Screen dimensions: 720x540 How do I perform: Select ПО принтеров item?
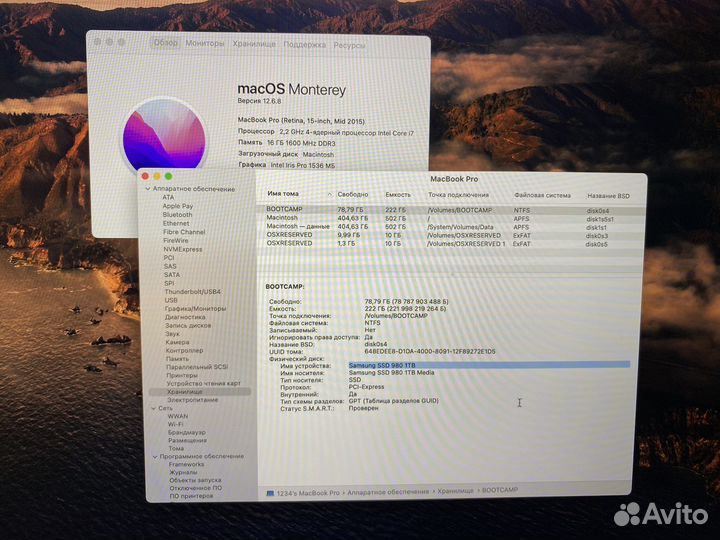[191, 496]
